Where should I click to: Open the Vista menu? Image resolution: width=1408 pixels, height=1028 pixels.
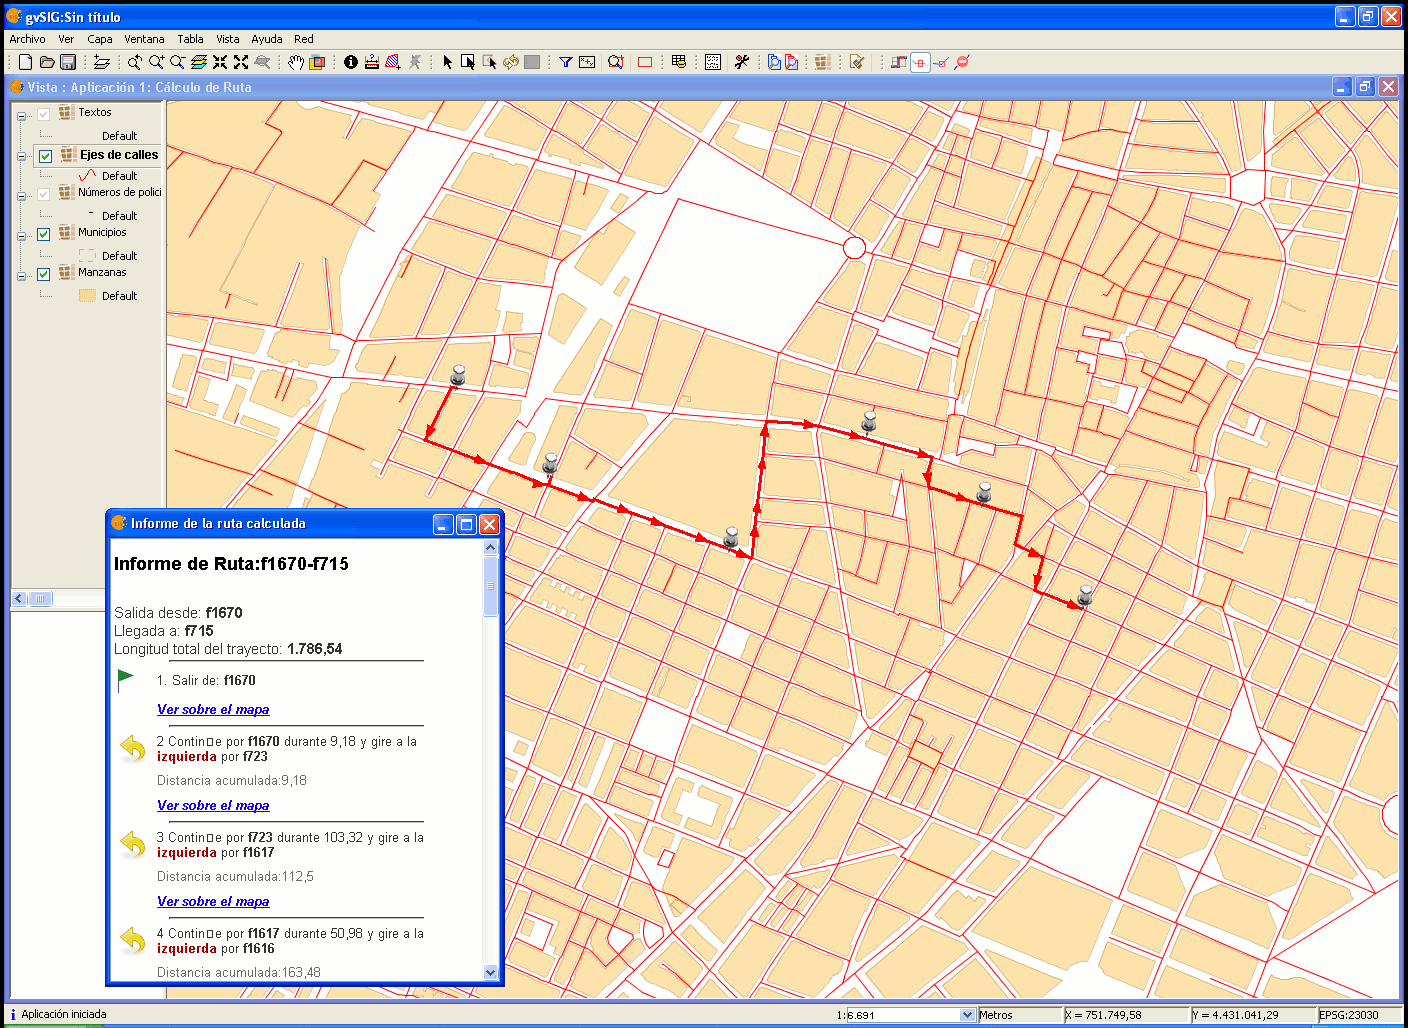click(228, 39)
